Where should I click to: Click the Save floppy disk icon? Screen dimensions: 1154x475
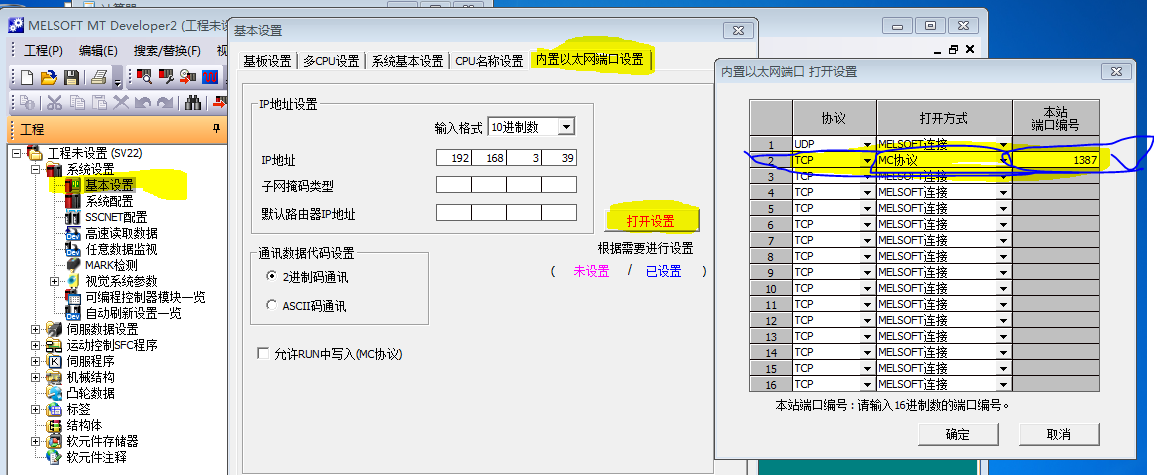click(x=71, y=77)
